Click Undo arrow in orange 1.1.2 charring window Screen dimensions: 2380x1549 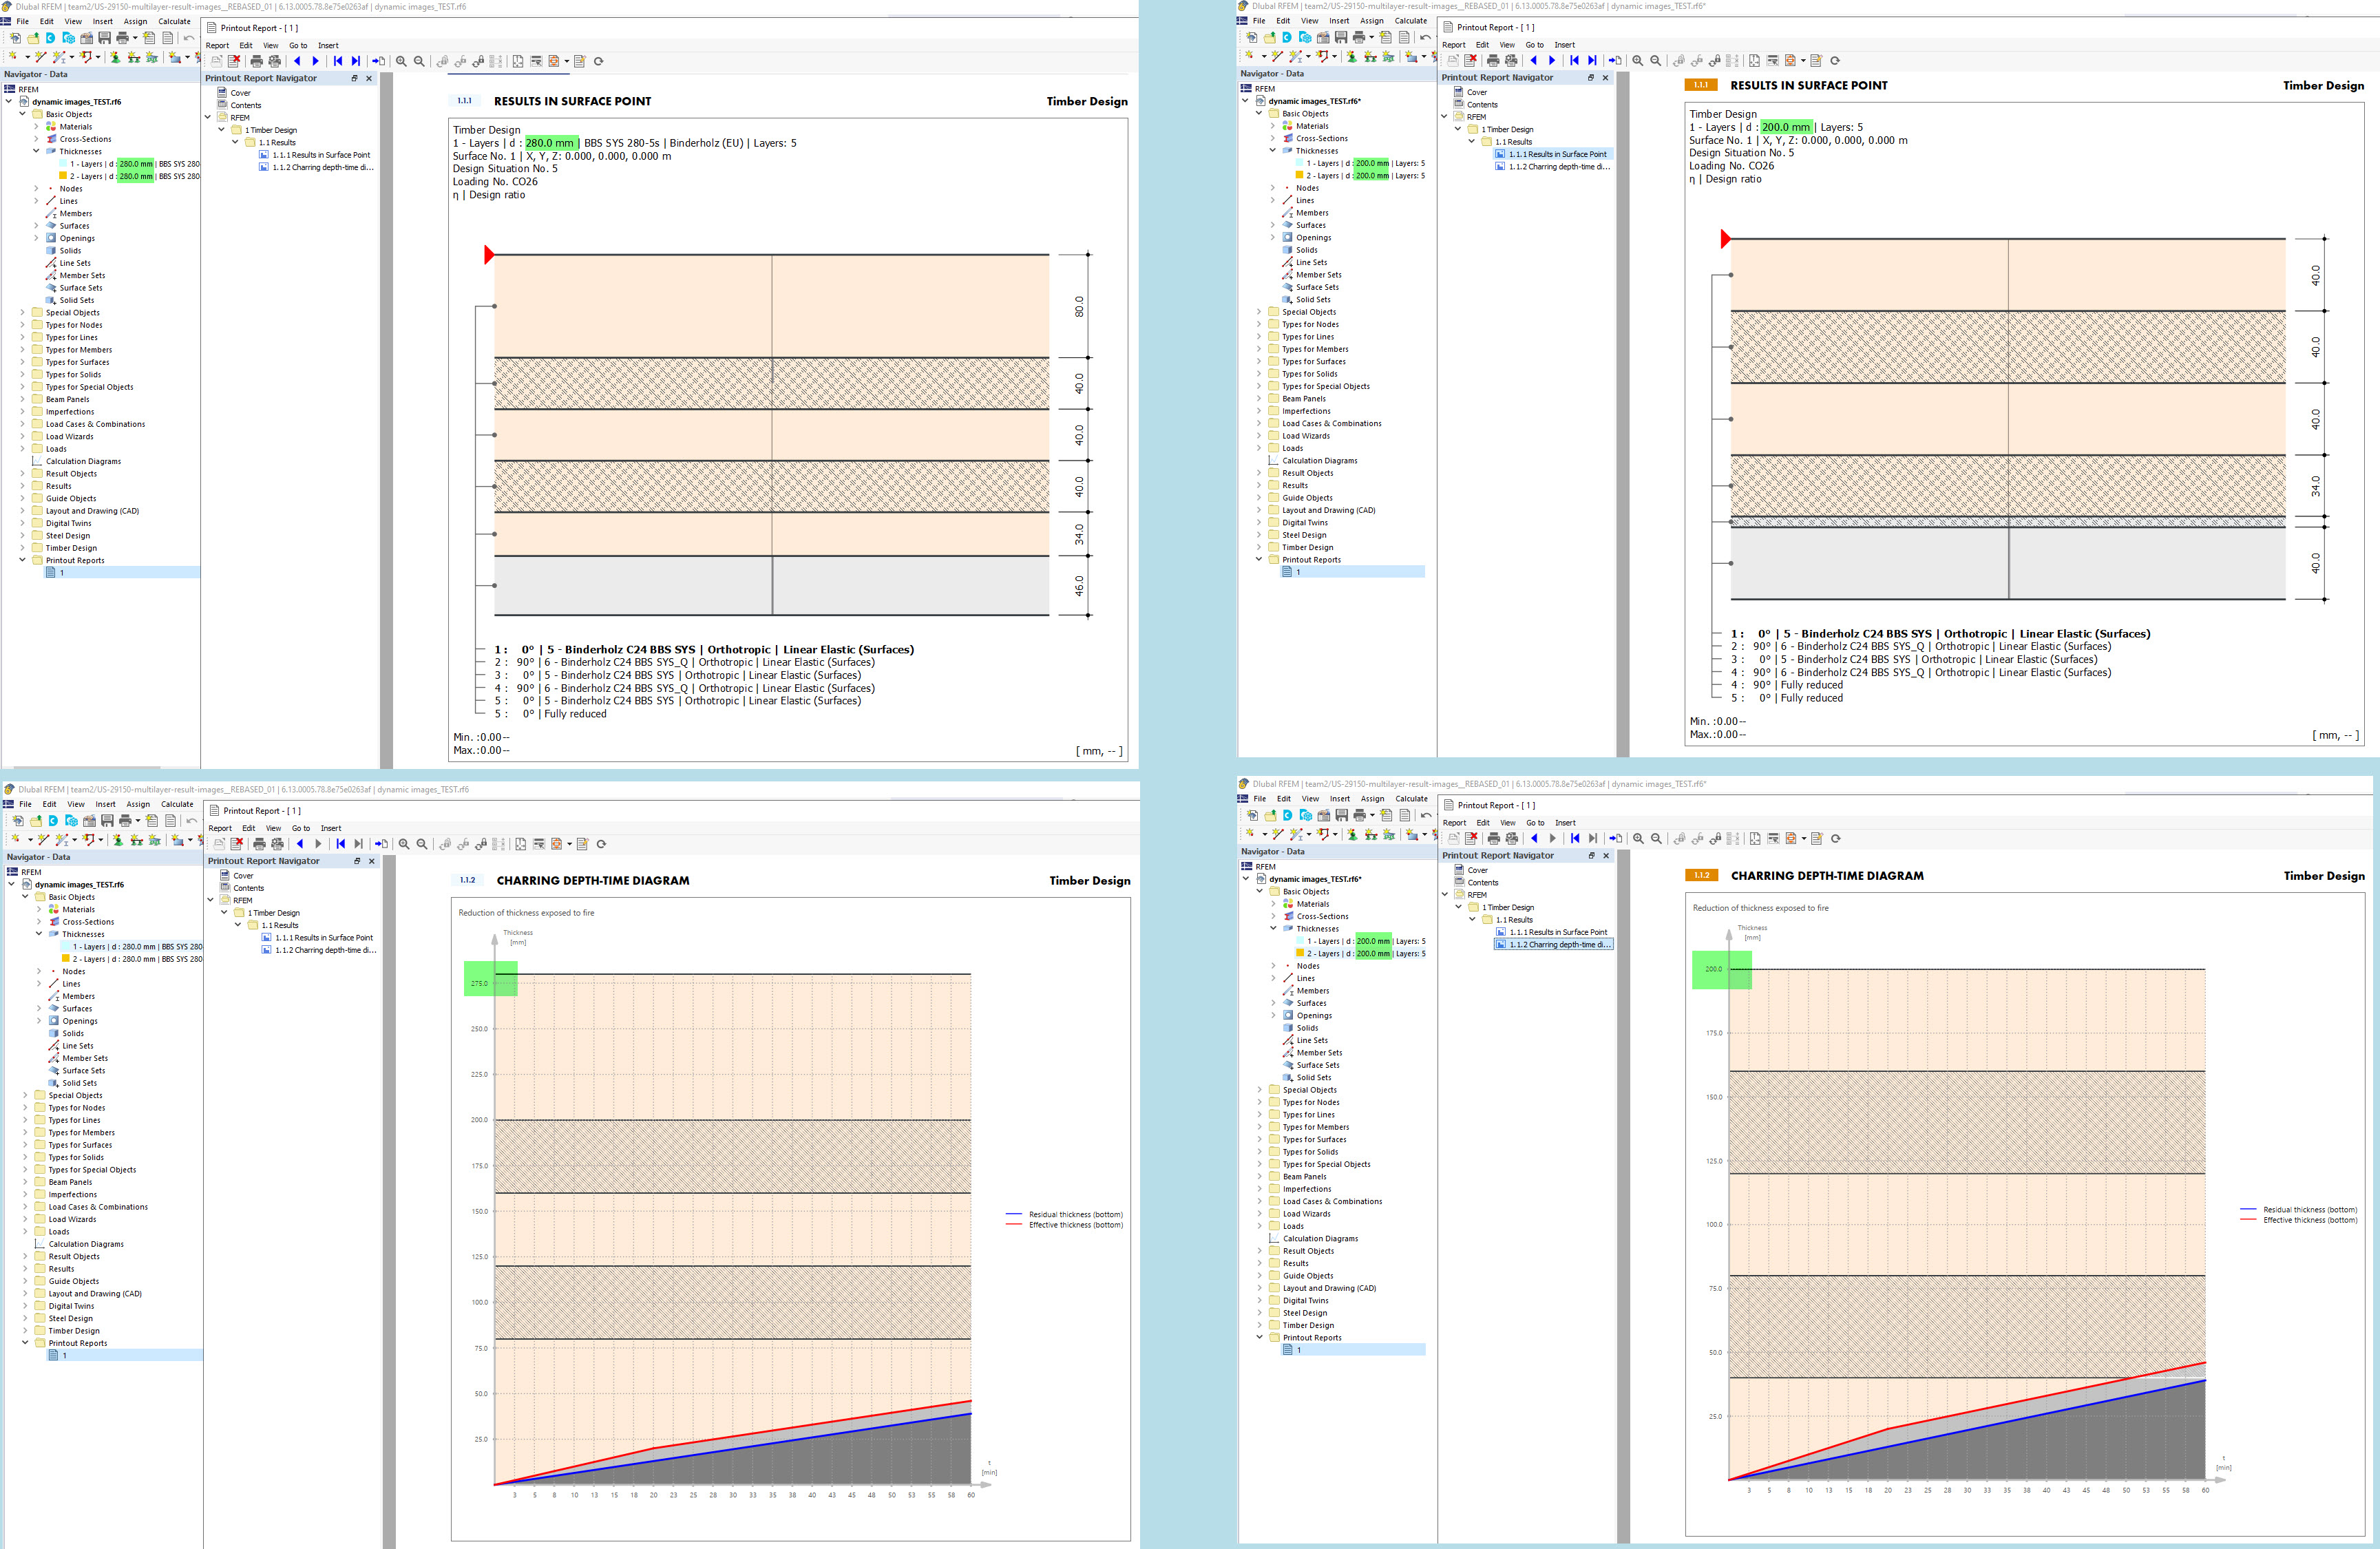pos(1426,815)
